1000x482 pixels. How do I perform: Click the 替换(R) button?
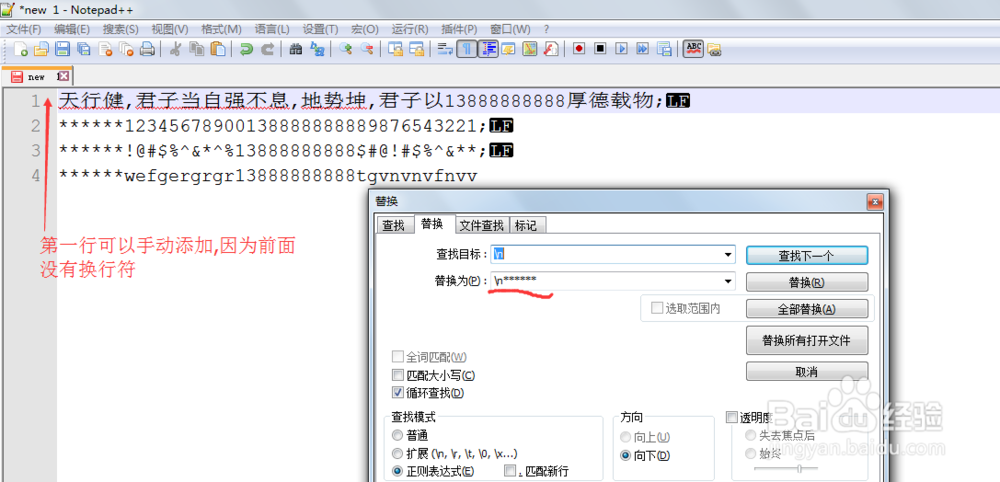coord(806,282)
